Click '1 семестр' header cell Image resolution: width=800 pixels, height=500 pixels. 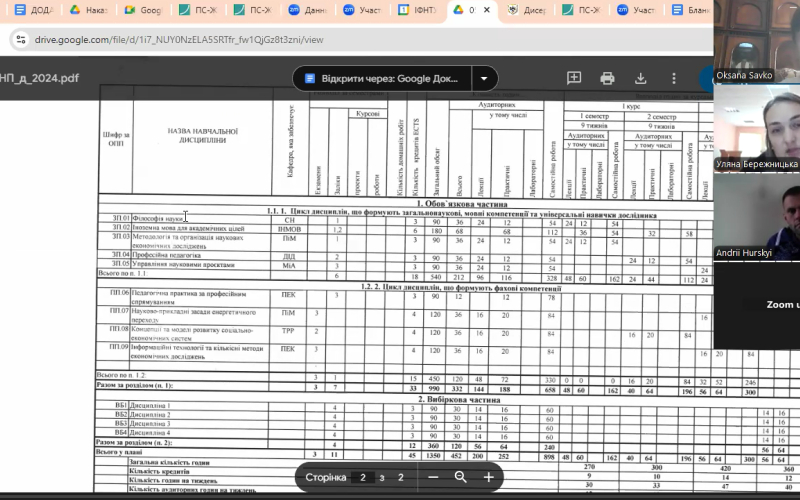point(594,116)
